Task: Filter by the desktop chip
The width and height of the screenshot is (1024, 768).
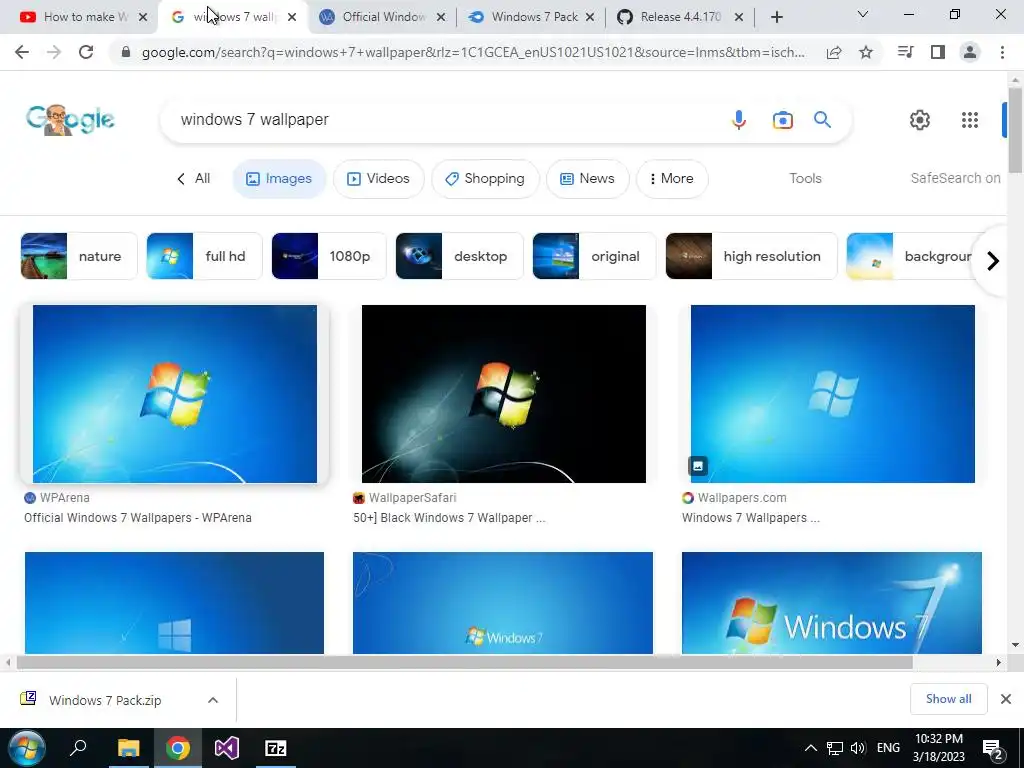Action: (459, 256)
